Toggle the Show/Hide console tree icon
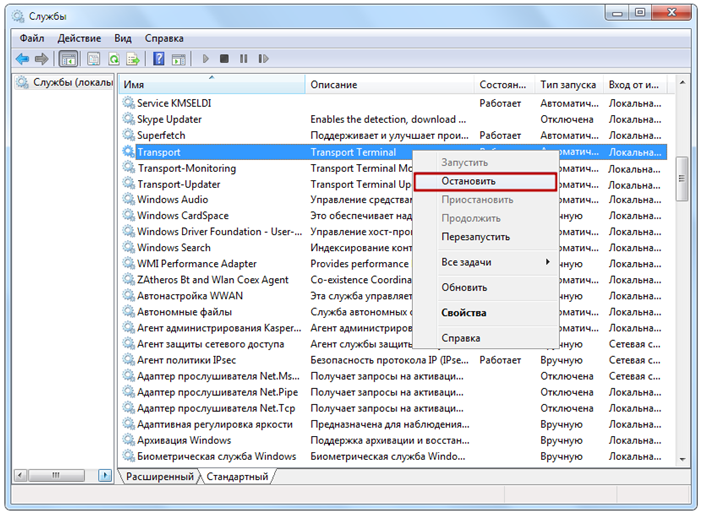The width and height of the screenshot is (703, 515). 68,59
